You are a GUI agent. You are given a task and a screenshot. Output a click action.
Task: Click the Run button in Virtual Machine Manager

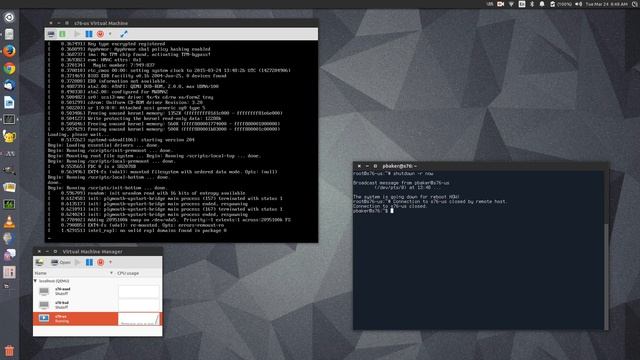[78, 262]
